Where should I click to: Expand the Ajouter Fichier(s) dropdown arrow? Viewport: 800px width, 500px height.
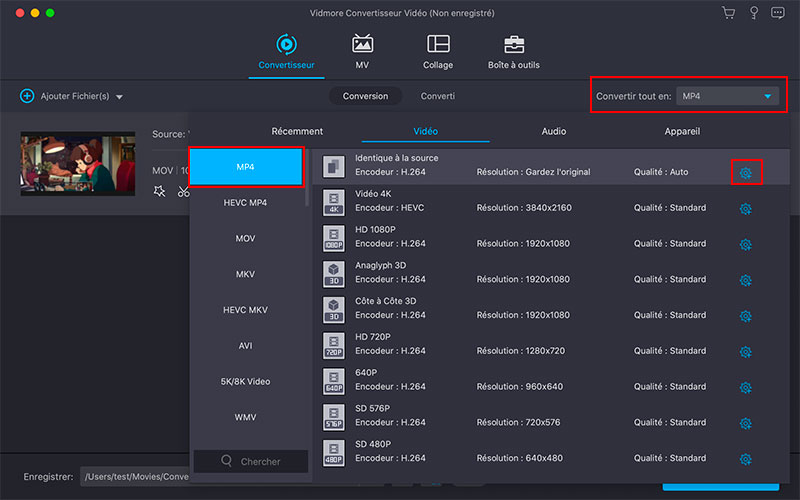point(119,97)
